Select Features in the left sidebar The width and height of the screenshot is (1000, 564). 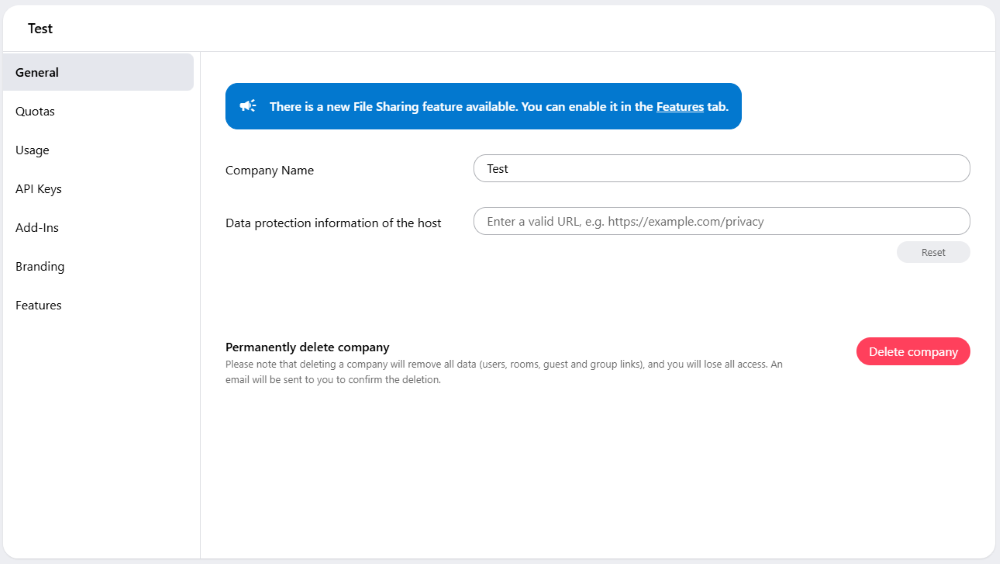click(x=38, y=305)
